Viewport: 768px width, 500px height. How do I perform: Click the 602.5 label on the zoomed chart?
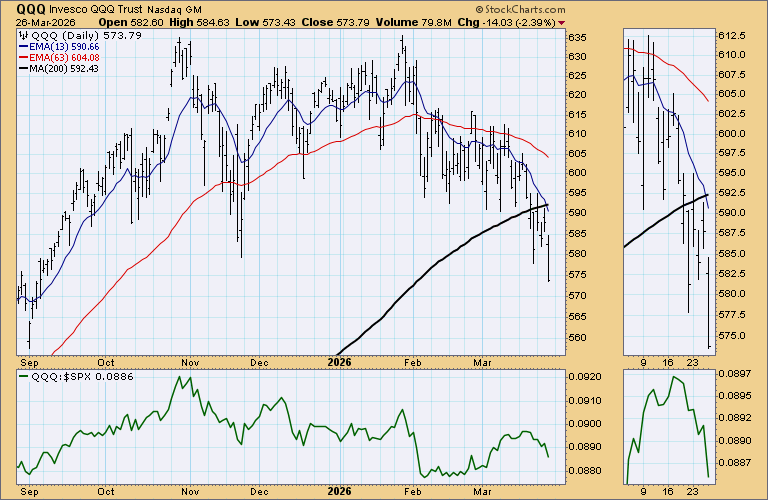coord(732,114)
